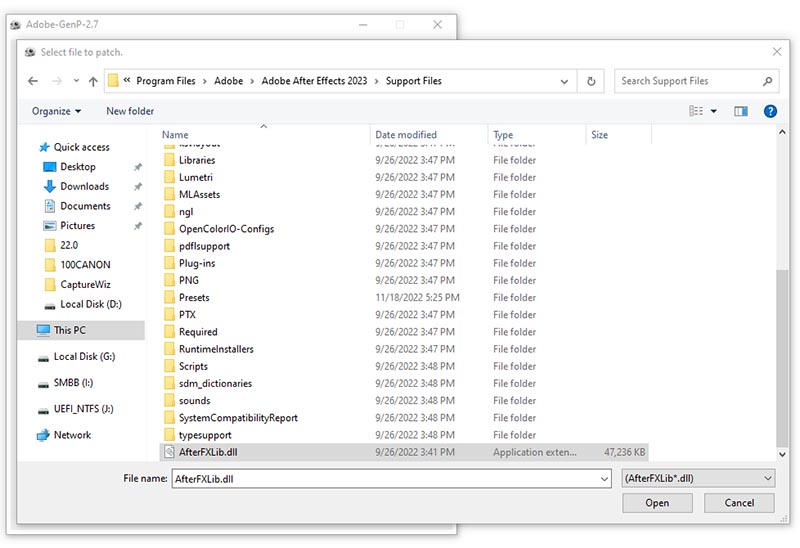Open the Help icon
800x548 pixels.
tap(770, 111)
